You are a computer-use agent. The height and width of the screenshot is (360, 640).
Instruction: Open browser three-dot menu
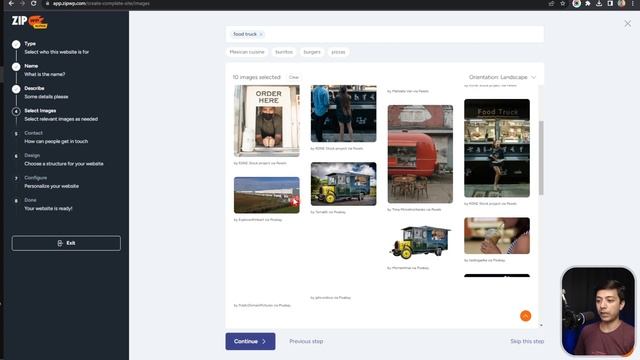(x=633, y=3)
